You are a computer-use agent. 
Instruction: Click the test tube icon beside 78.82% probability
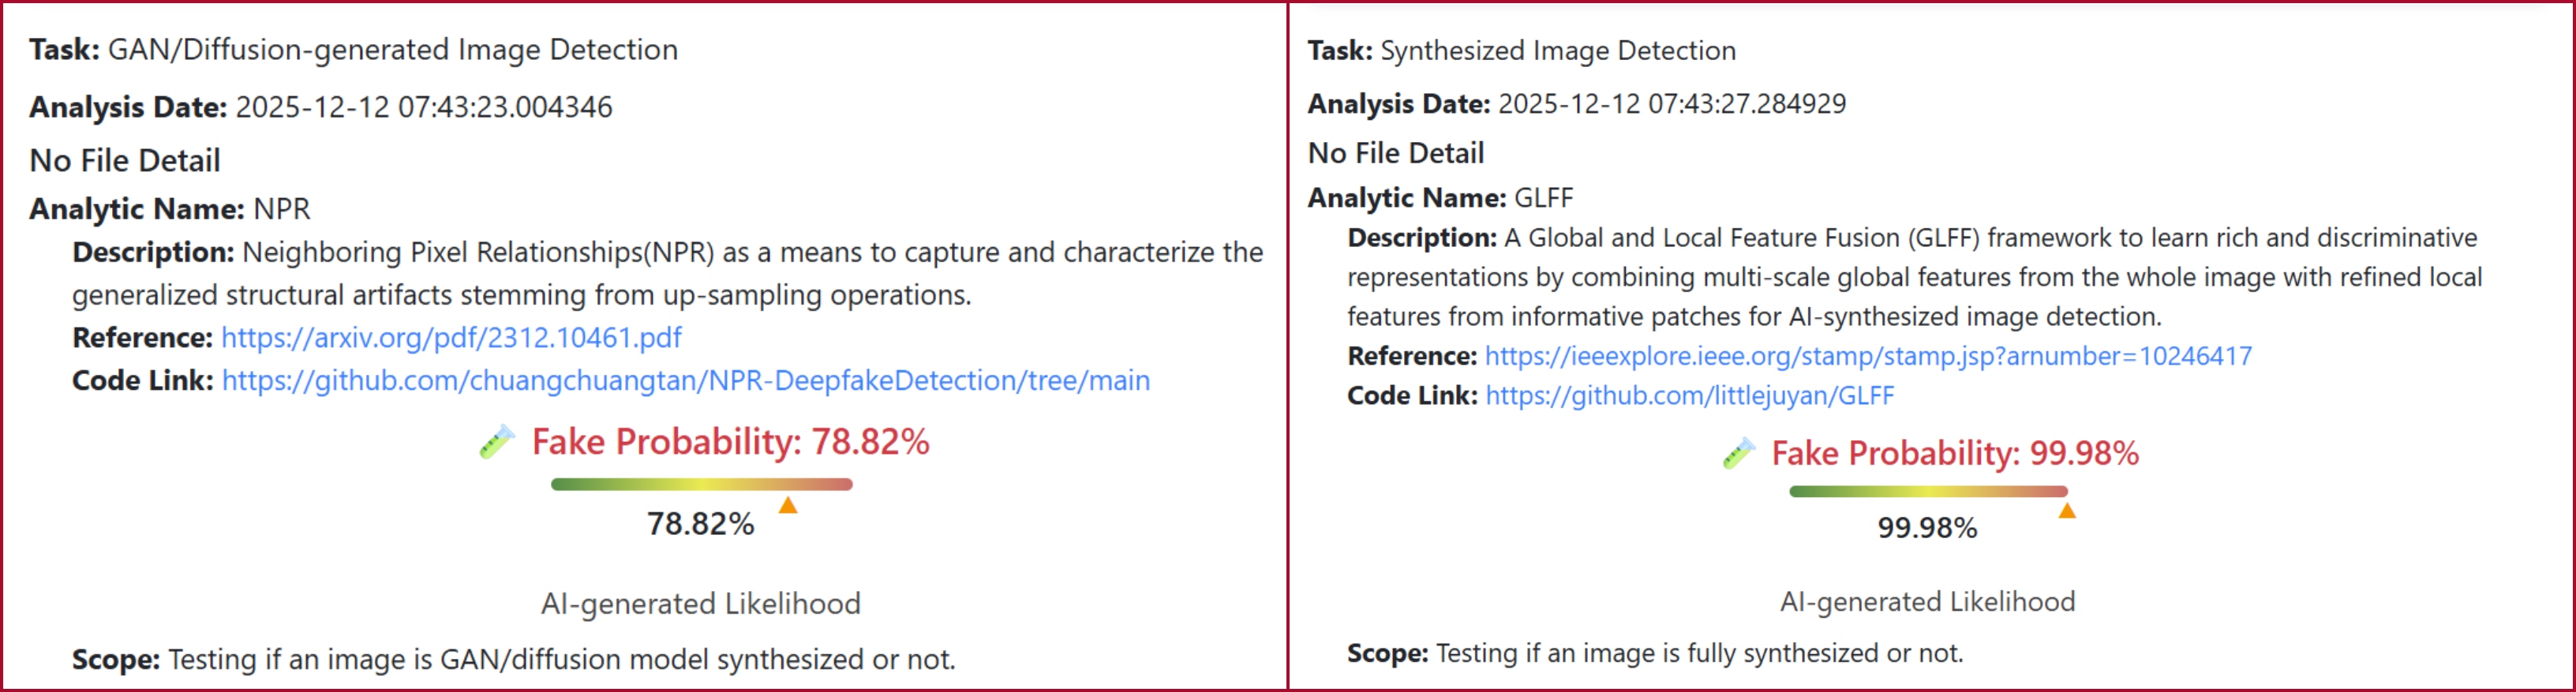497,442
